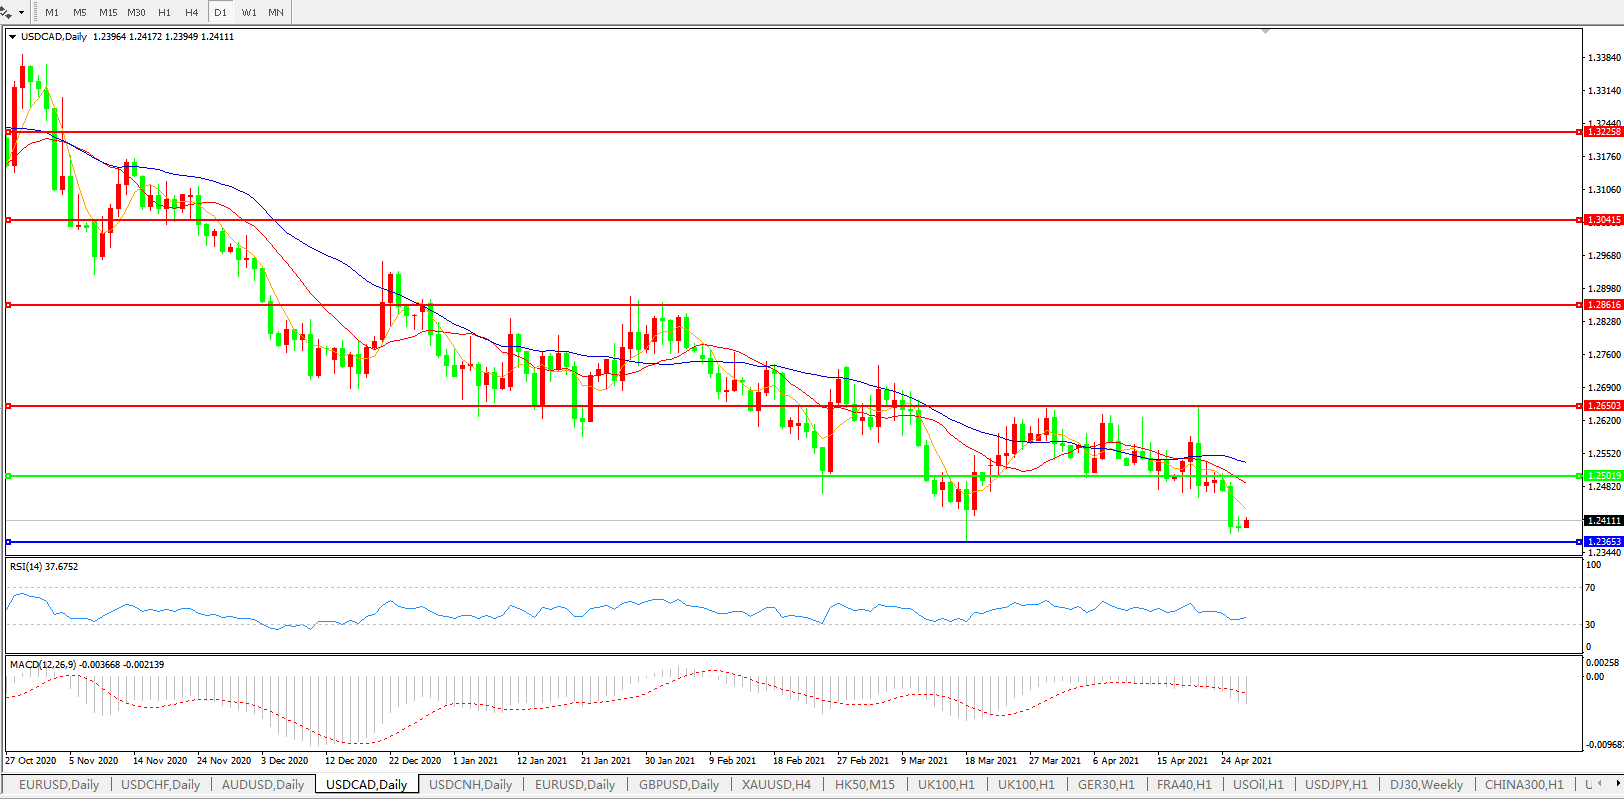The image size is (1624, 799).
Task: Open the XAUUSD,H4 chart tab
Action: 776,785
